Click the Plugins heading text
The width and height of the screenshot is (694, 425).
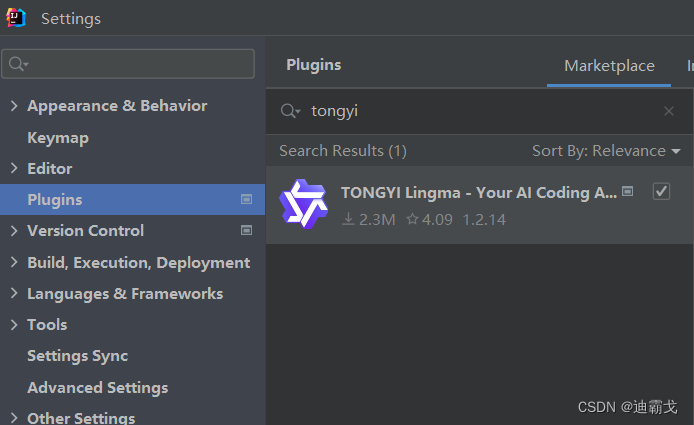coord(313,65)
